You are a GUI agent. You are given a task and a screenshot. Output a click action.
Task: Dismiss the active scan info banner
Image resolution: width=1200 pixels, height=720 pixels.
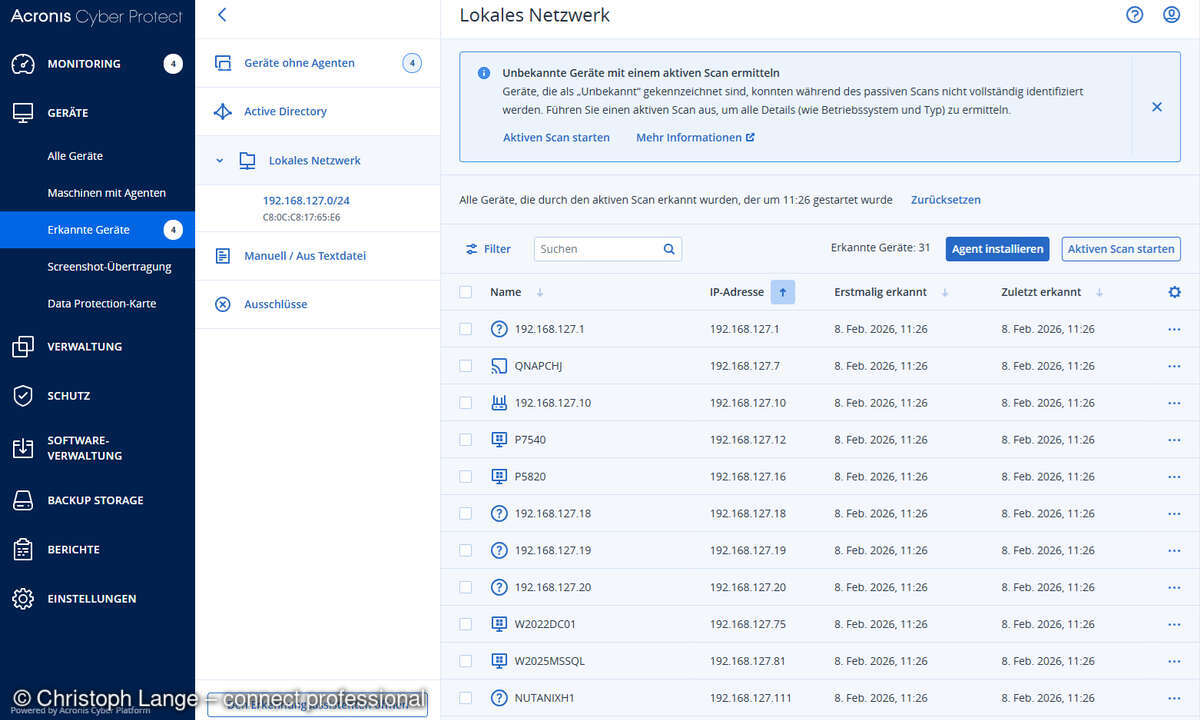click(1156, 106)
